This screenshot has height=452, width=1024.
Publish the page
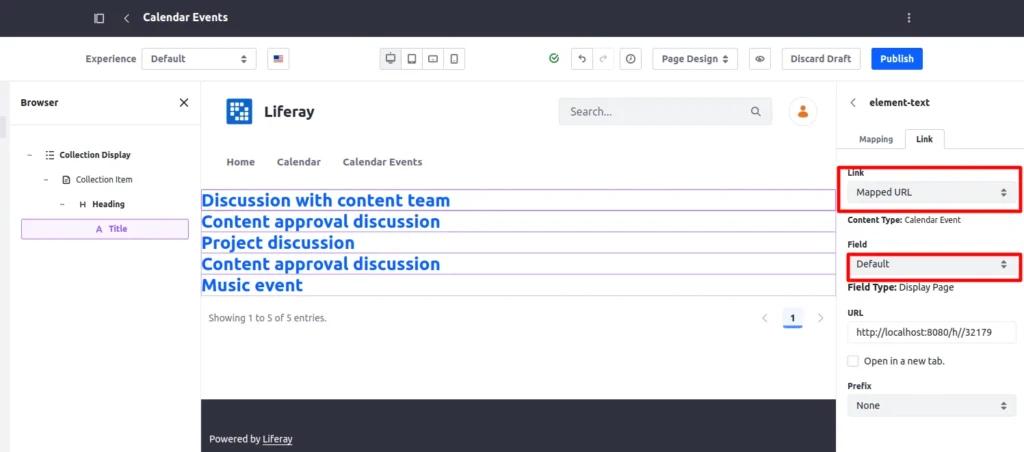897,59
